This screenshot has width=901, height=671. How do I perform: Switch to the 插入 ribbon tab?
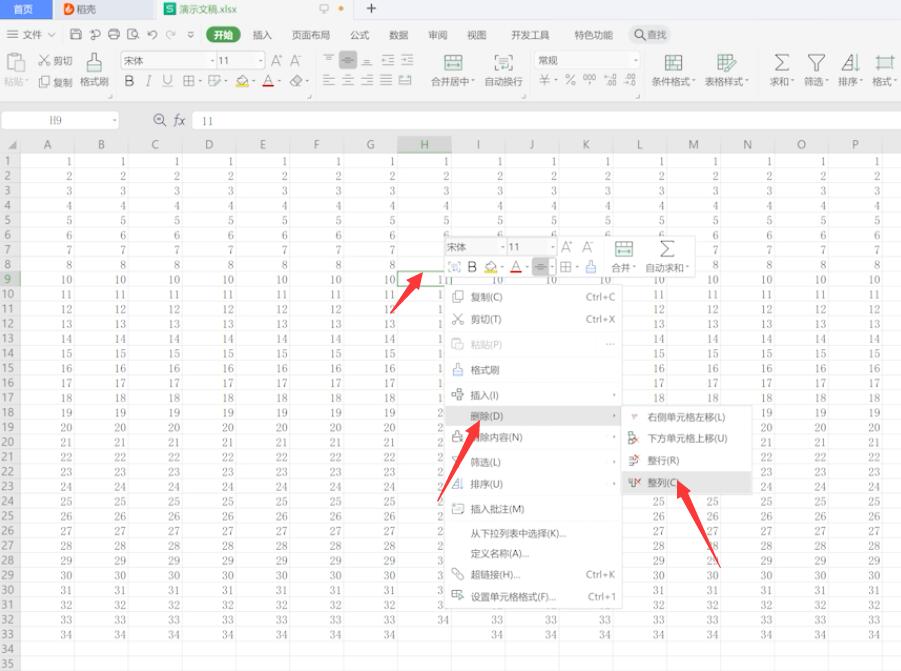262,35
